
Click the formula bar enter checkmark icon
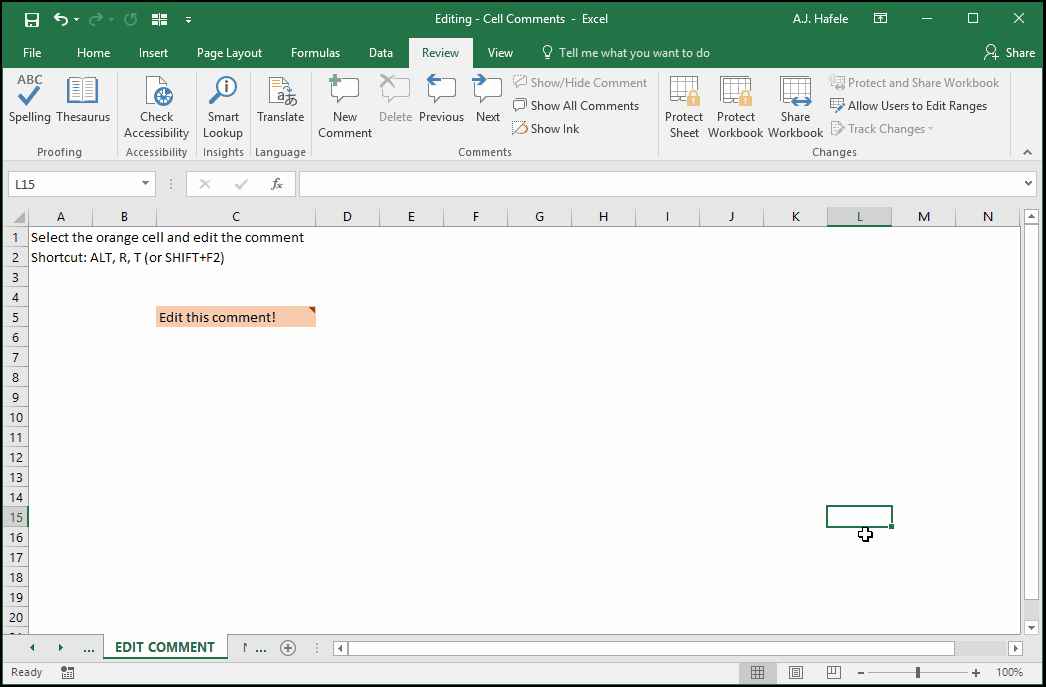[241, 184]
